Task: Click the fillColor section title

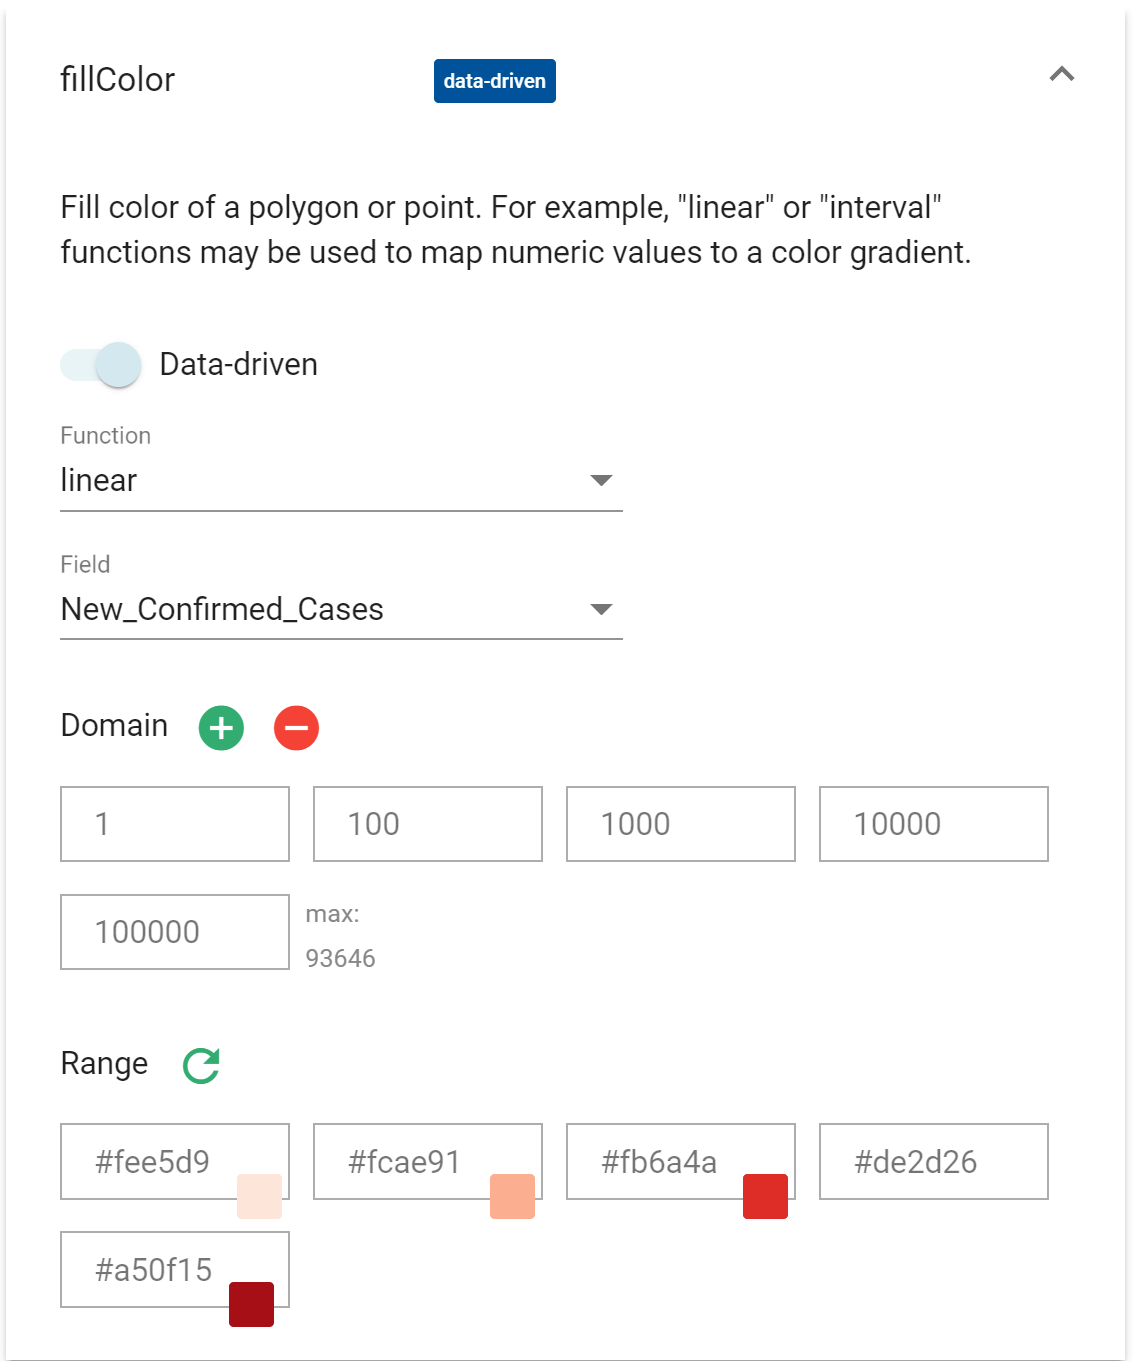Action: coord(118,80)
